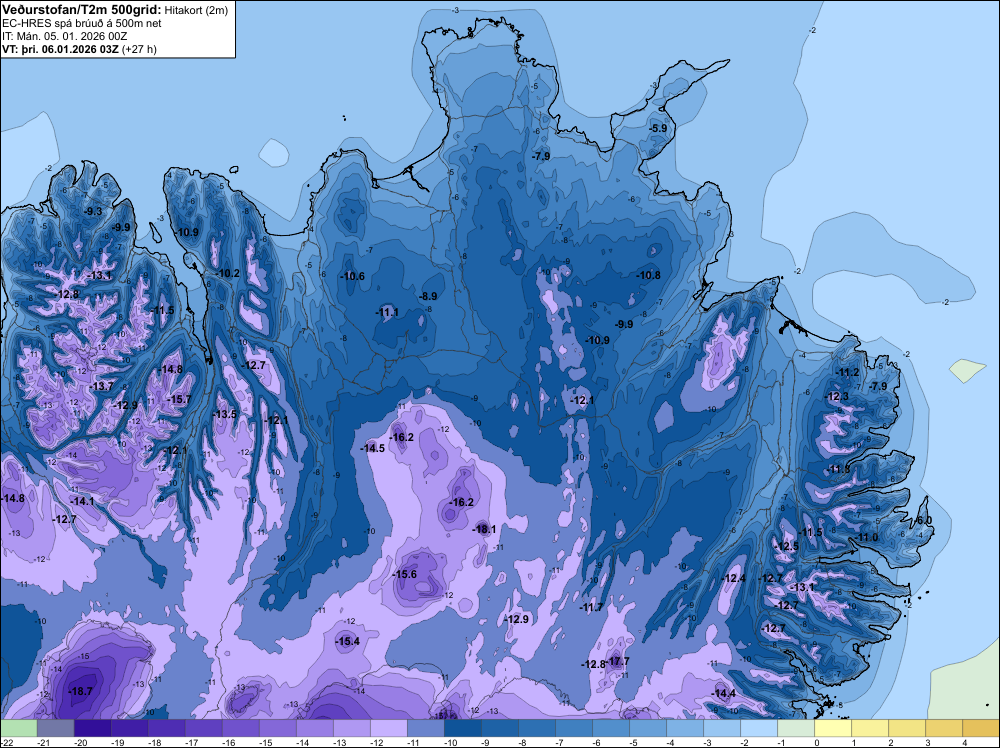This screenshot has height=748, width=1000.
Task: Pick the -15 purple legend swatch
Action: click(x=277, y=728)
